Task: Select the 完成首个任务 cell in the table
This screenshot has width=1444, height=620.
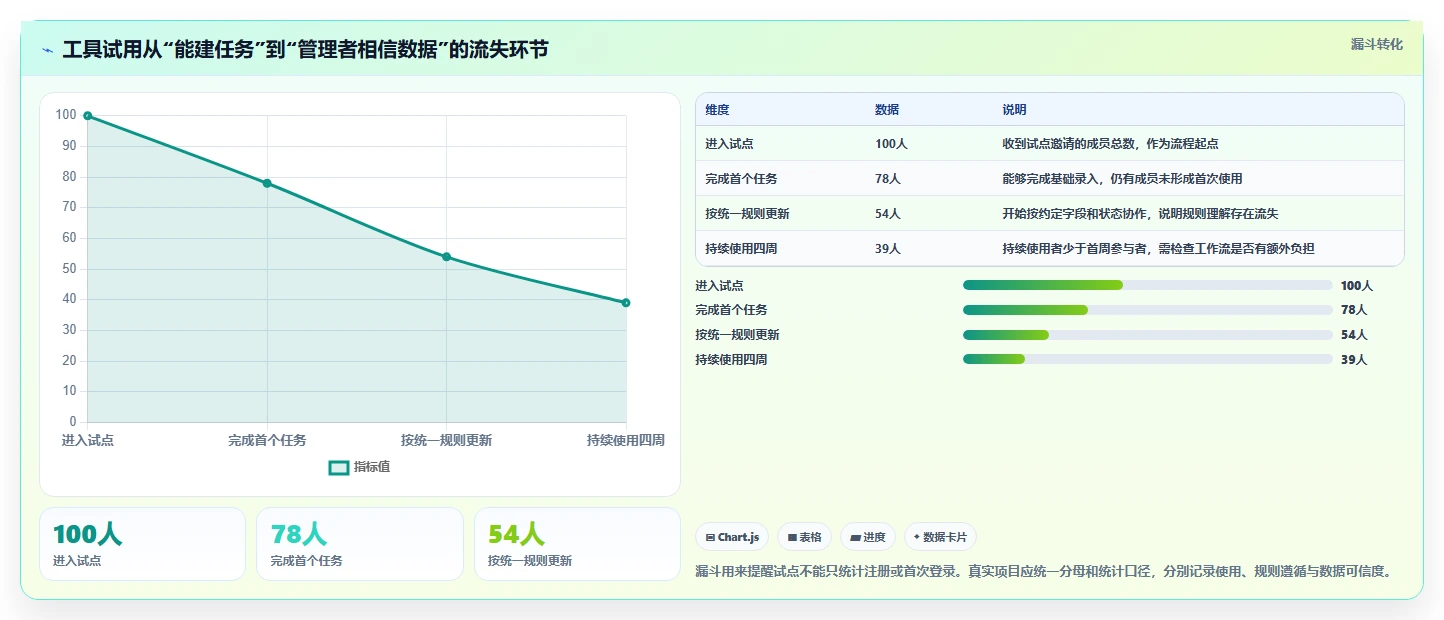Action: coord(741,179)
